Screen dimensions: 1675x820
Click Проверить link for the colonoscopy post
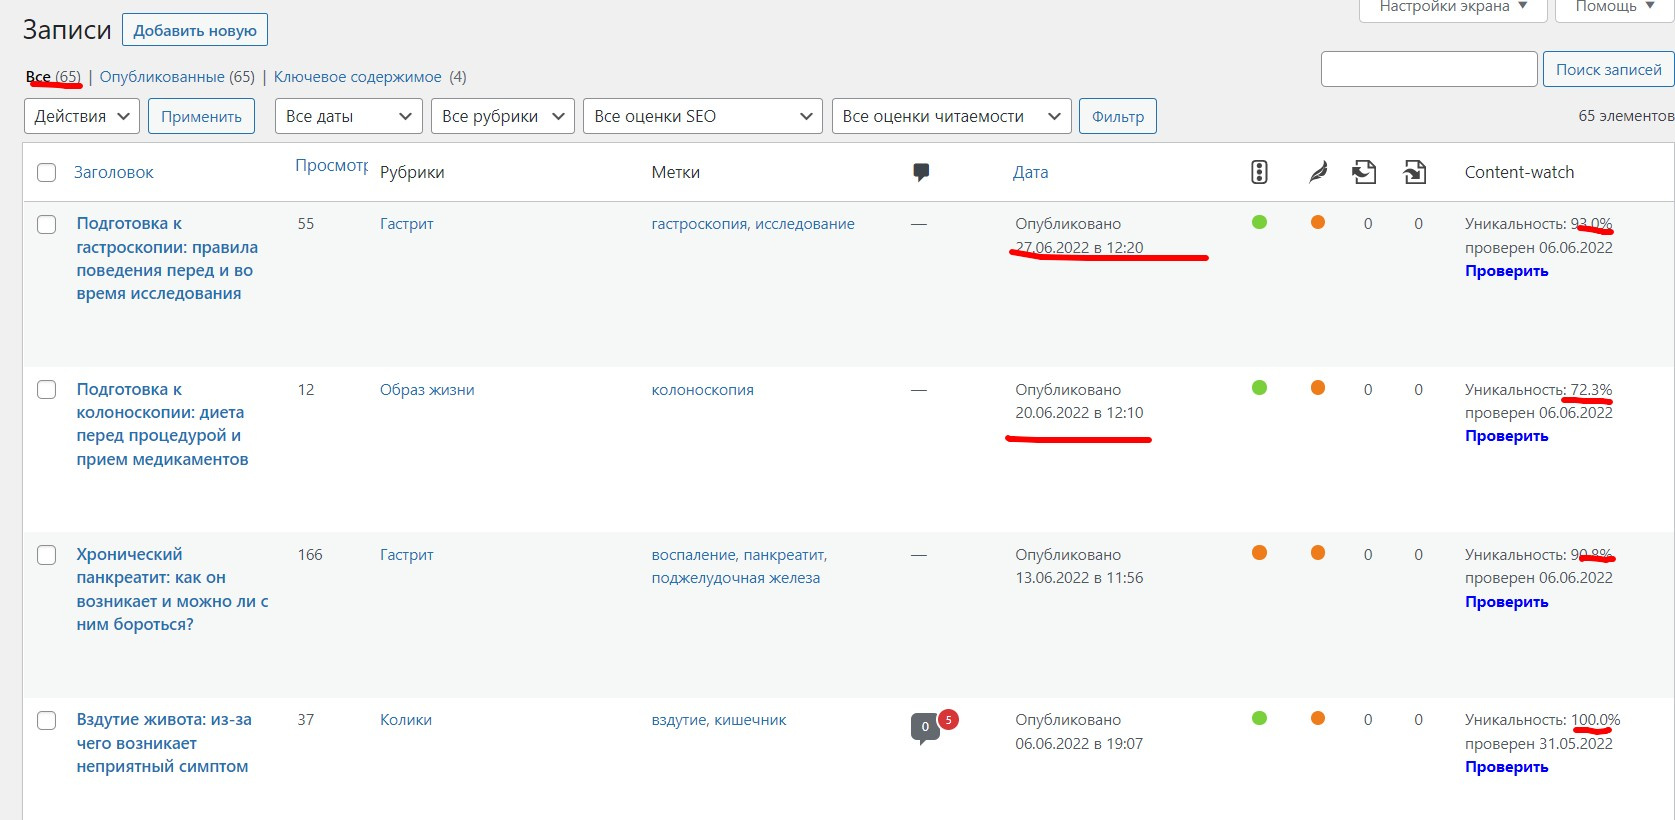(x=1506, y=436)
